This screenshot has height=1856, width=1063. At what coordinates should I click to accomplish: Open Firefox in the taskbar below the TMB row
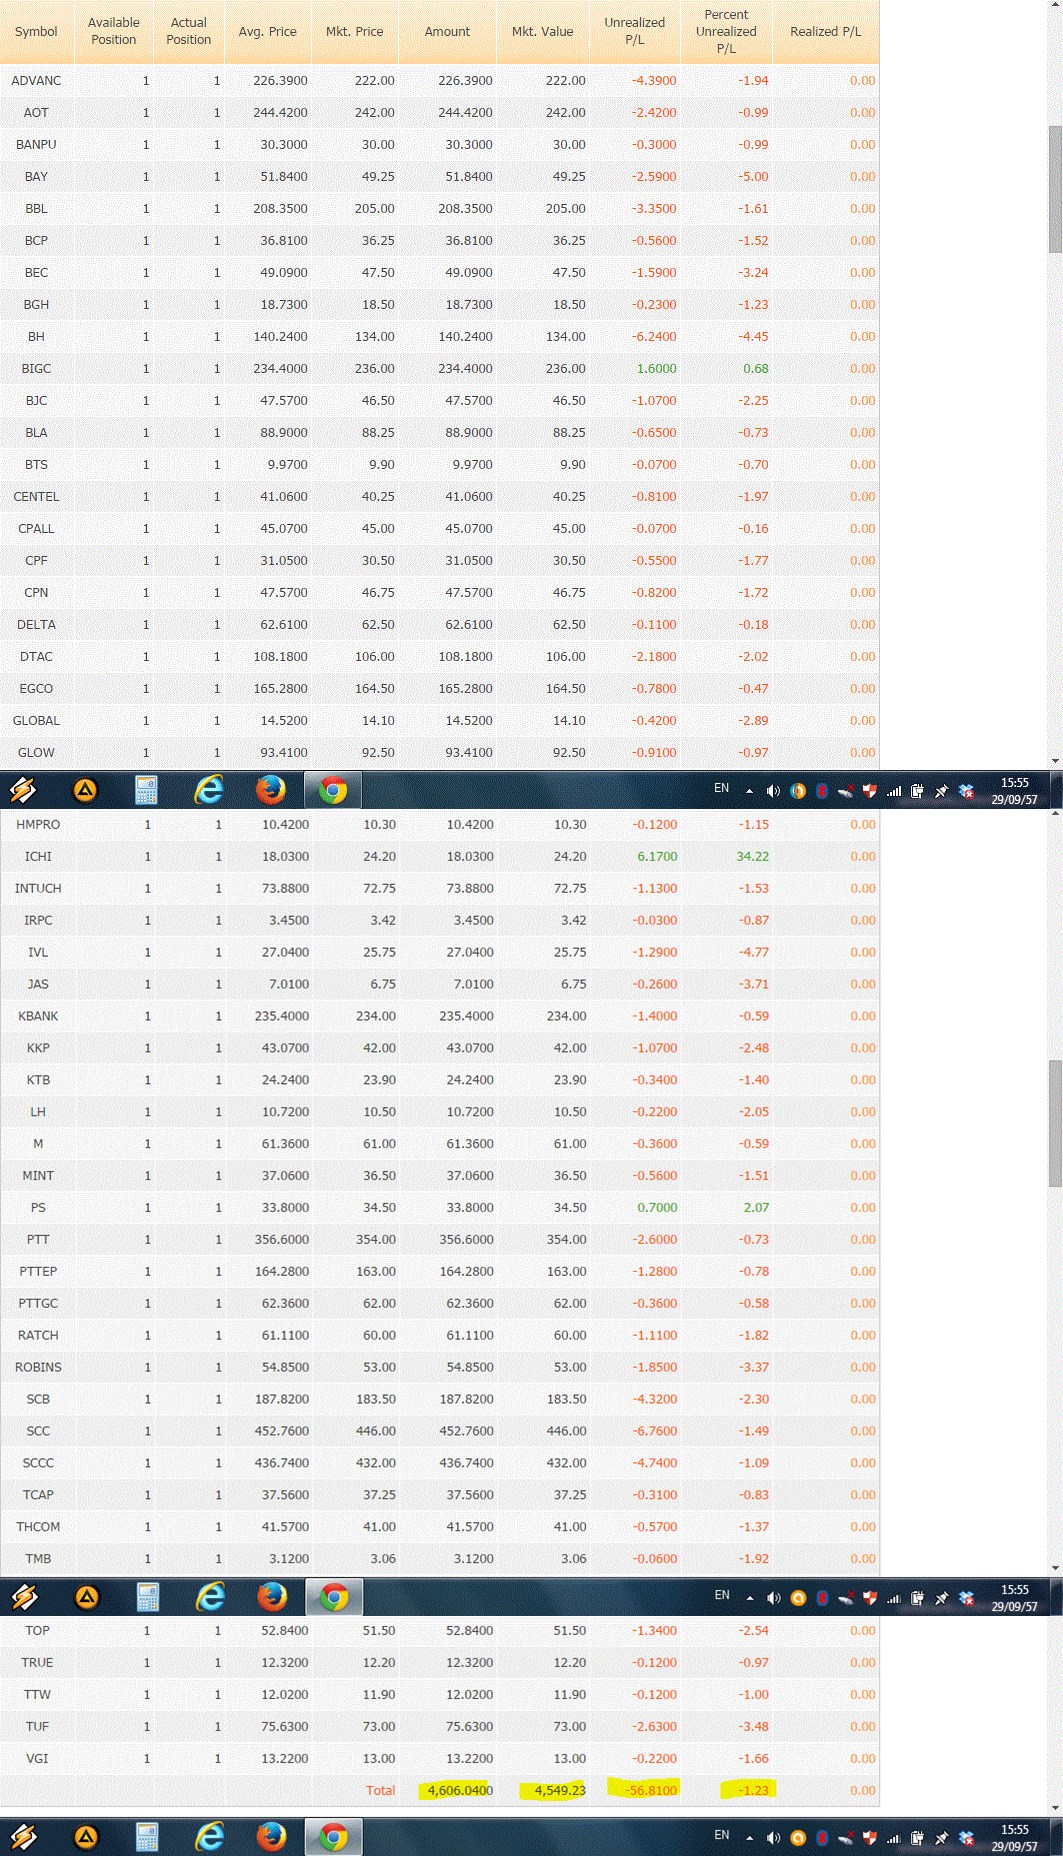[x=271, y=1598]
